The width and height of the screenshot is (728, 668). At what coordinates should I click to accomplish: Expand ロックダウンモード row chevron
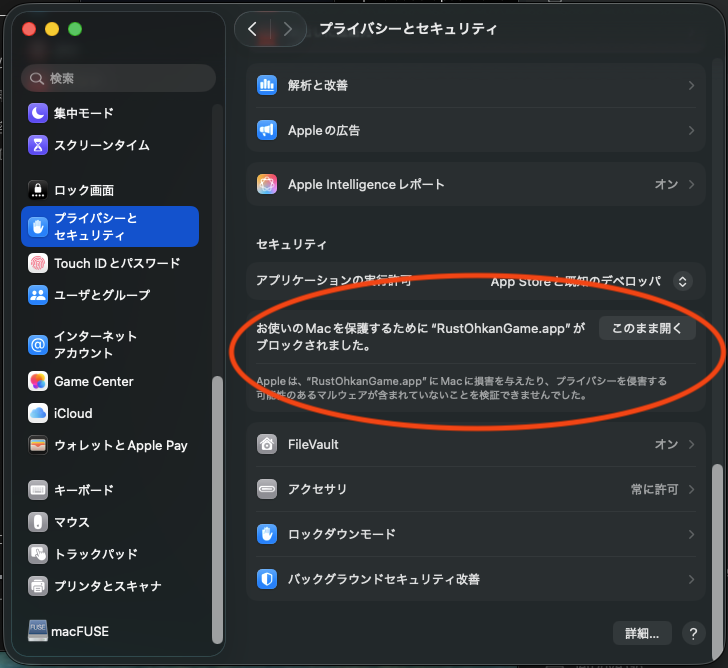click(x=691, y=534)
